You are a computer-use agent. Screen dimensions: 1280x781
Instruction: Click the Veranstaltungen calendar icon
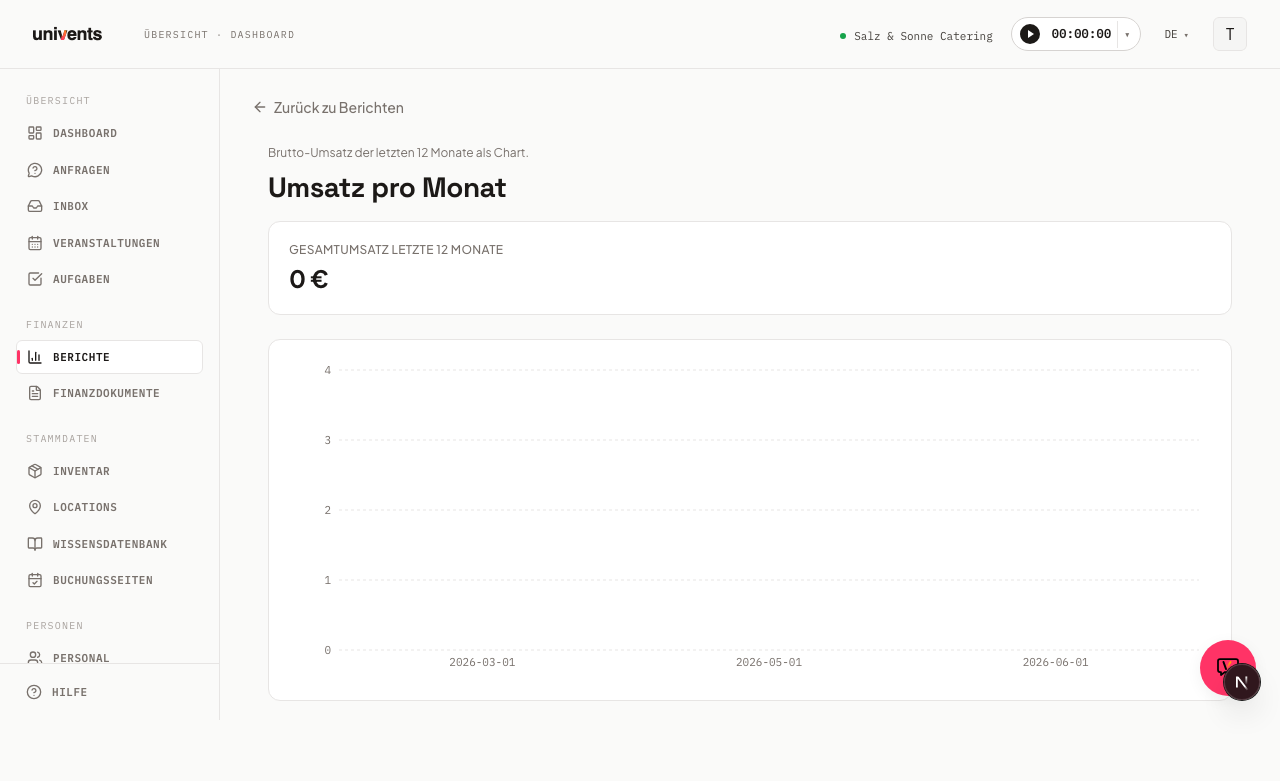coord(35,243)
